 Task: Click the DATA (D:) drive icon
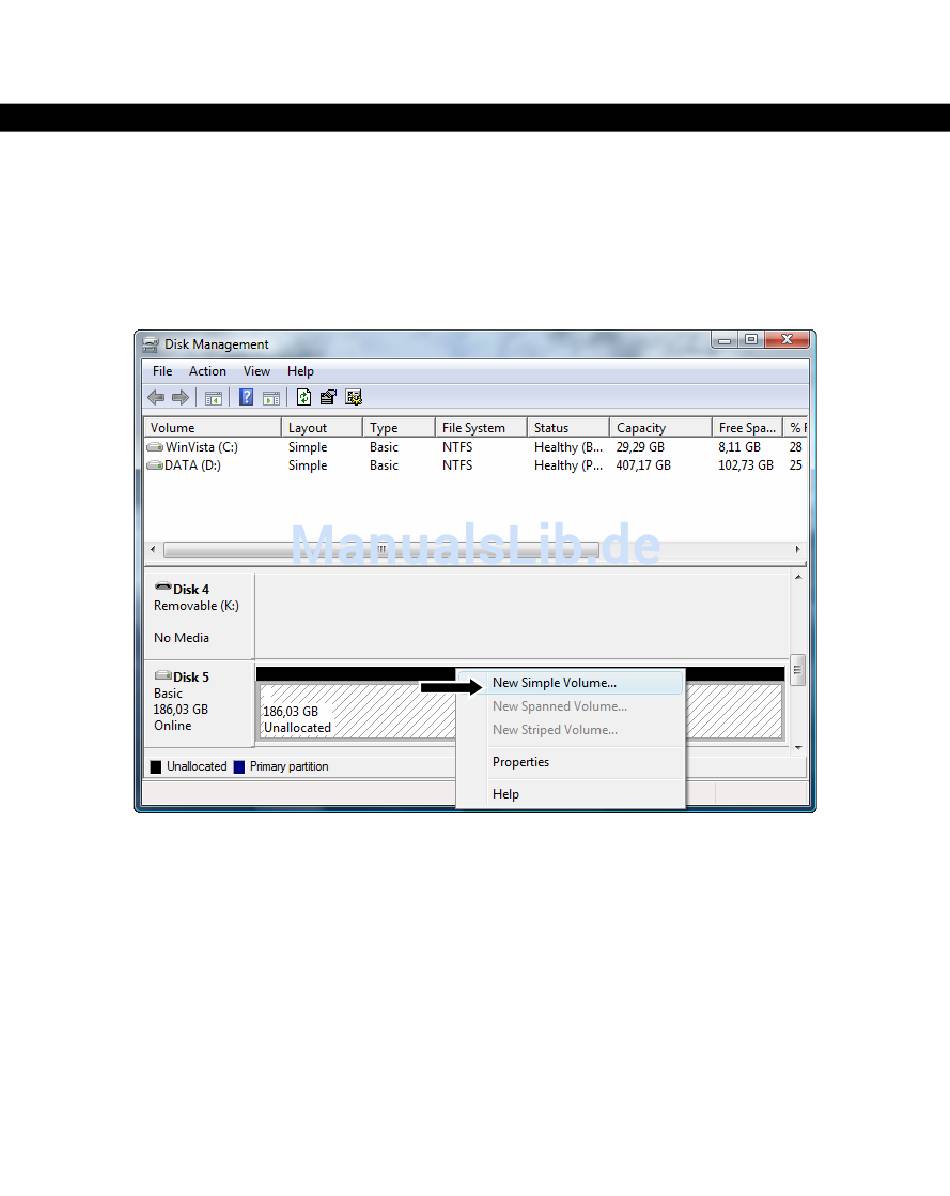pyautogui.click(x=155, y=465)
